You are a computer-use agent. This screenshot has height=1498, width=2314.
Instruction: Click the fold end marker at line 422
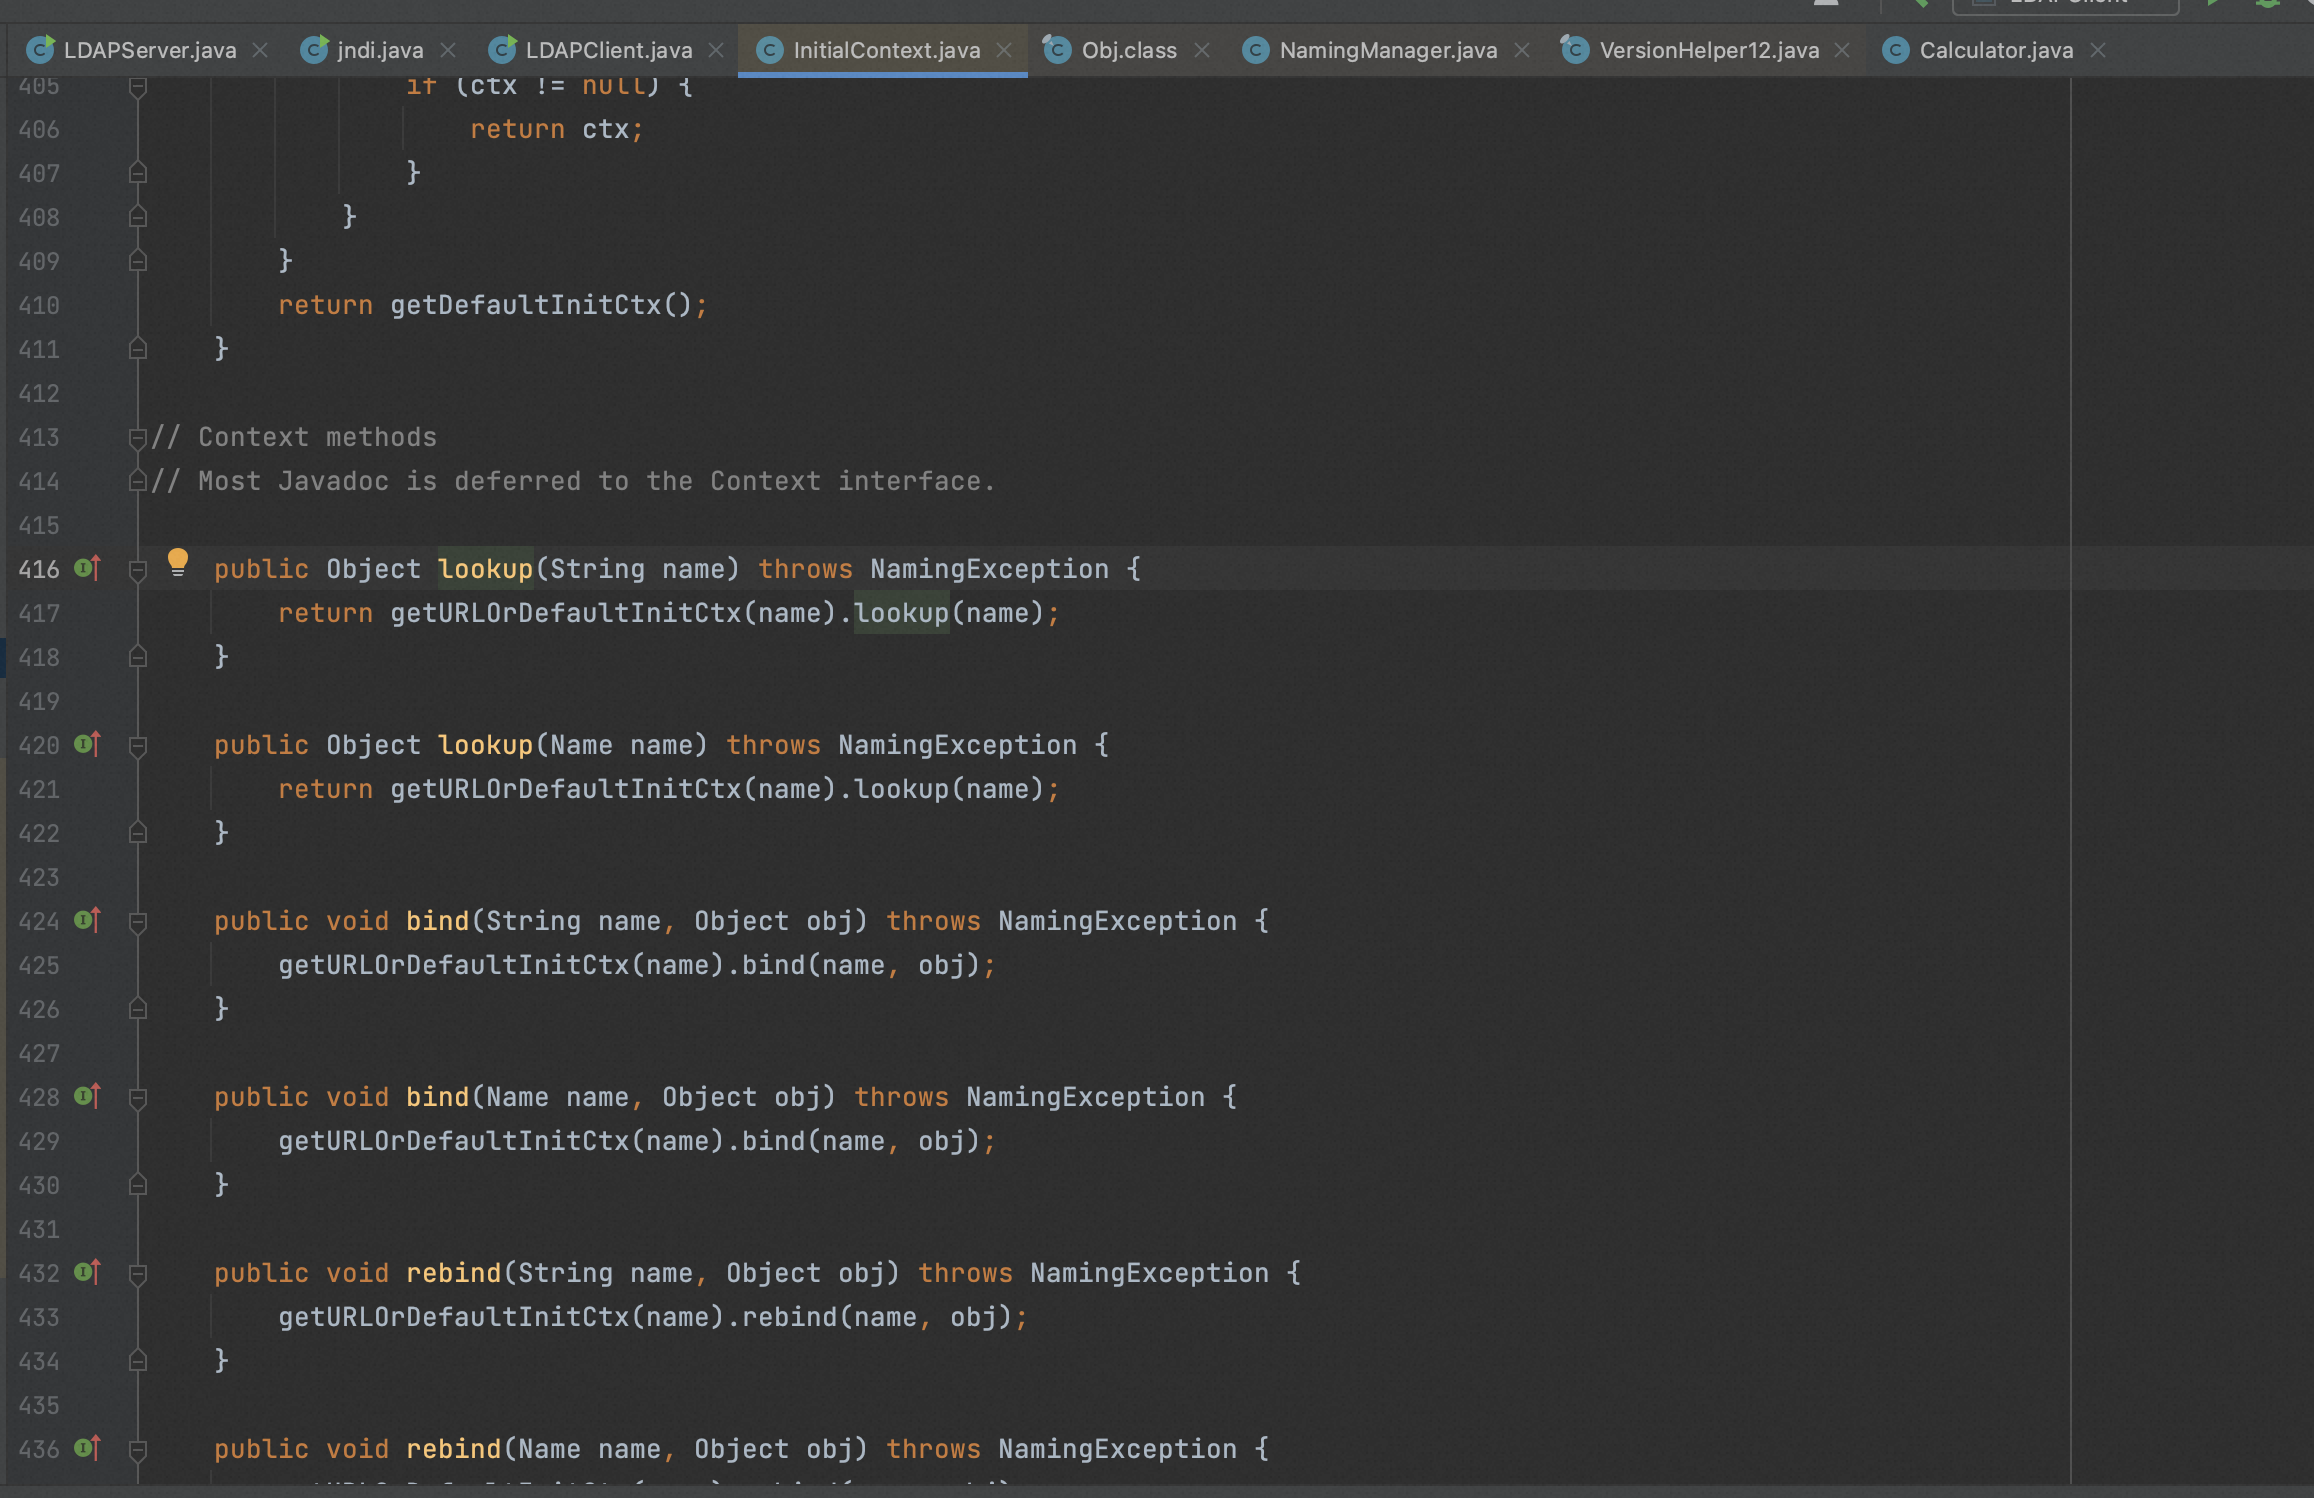point(138,832)
